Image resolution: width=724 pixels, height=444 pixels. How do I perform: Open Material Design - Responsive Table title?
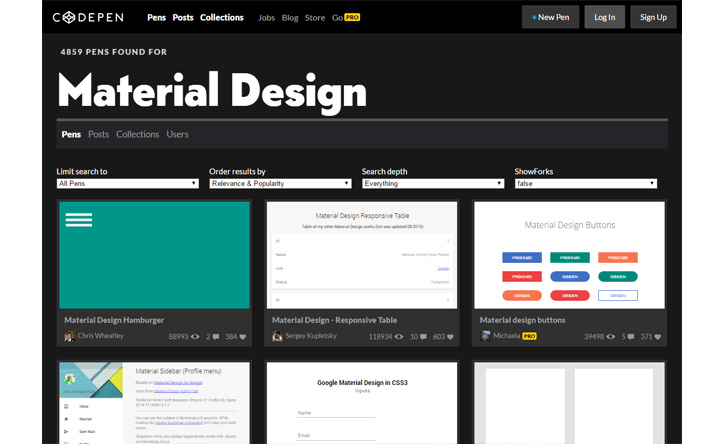(x=334, y=320)
